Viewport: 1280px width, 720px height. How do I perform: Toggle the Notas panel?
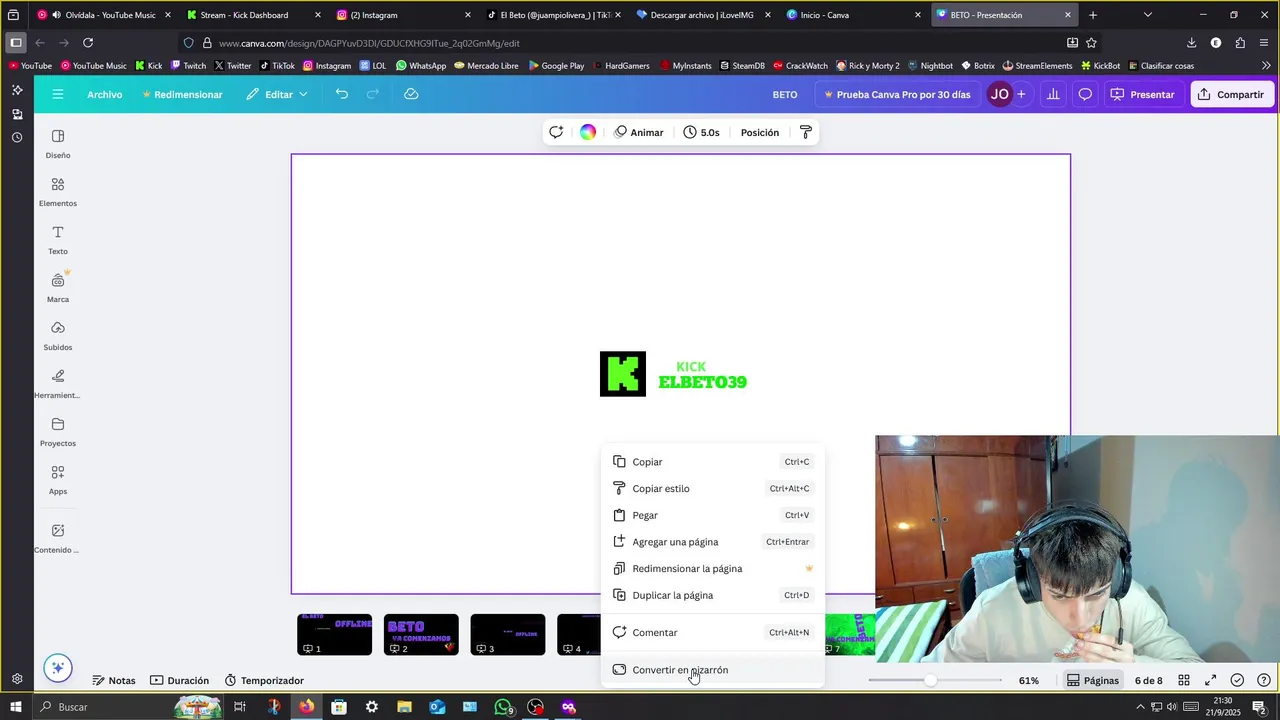[114, 680]
